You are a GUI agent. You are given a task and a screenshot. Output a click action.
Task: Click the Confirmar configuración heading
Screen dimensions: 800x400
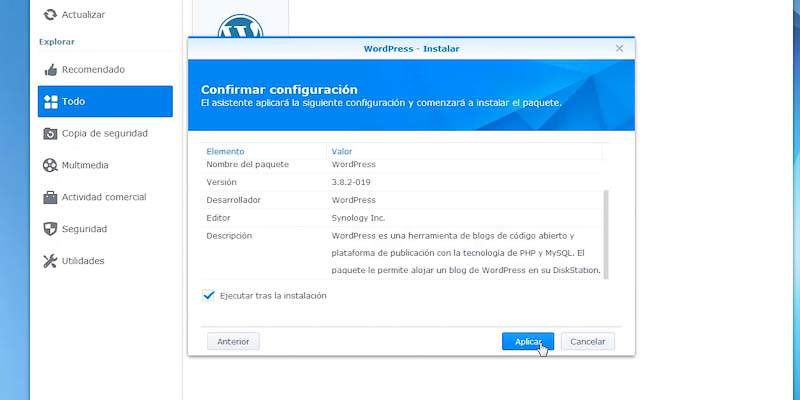point(279,89)
